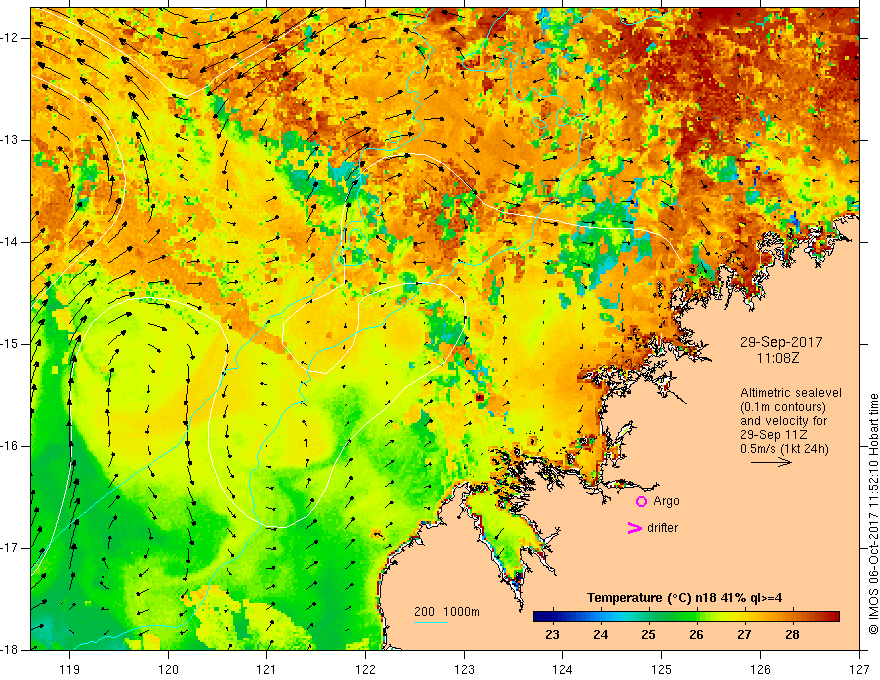This screenshot has width=880, height=680.
Task: Click temperature scale label 27
Action: point(744,635)
